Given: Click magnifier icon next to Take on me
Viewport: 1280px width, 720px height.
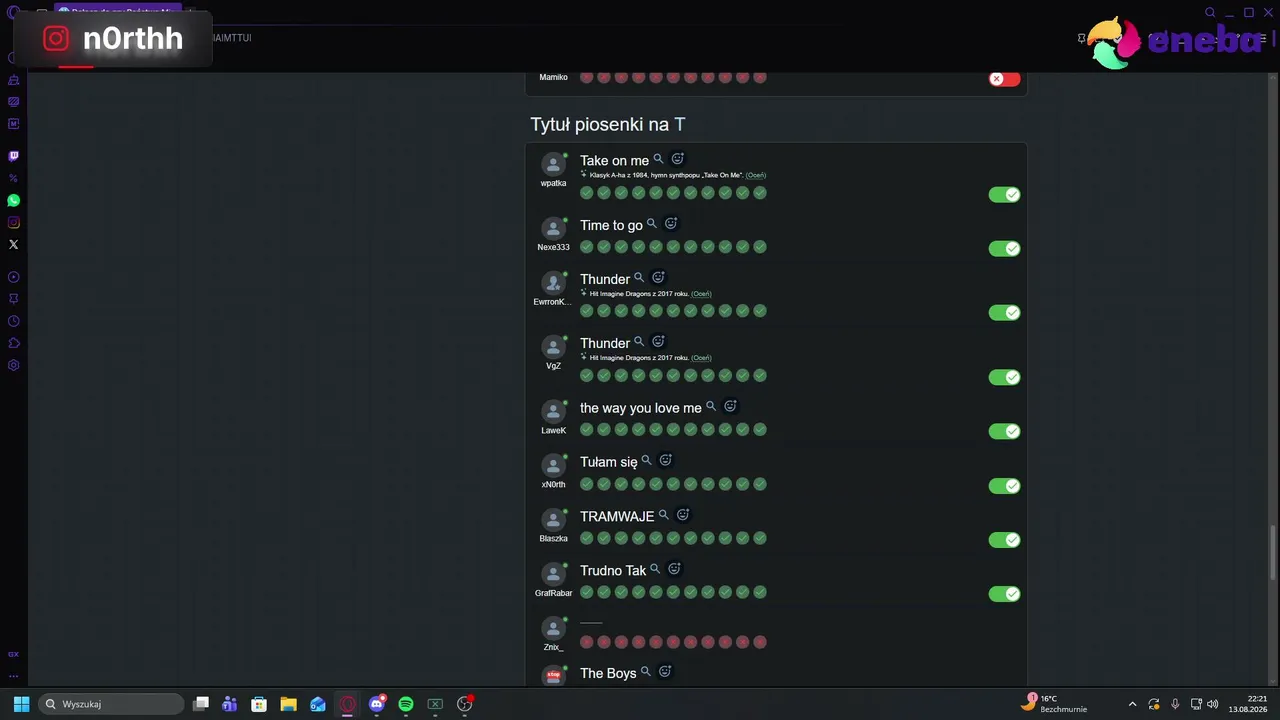Looking at the screenshot, I should click(658, 159).
